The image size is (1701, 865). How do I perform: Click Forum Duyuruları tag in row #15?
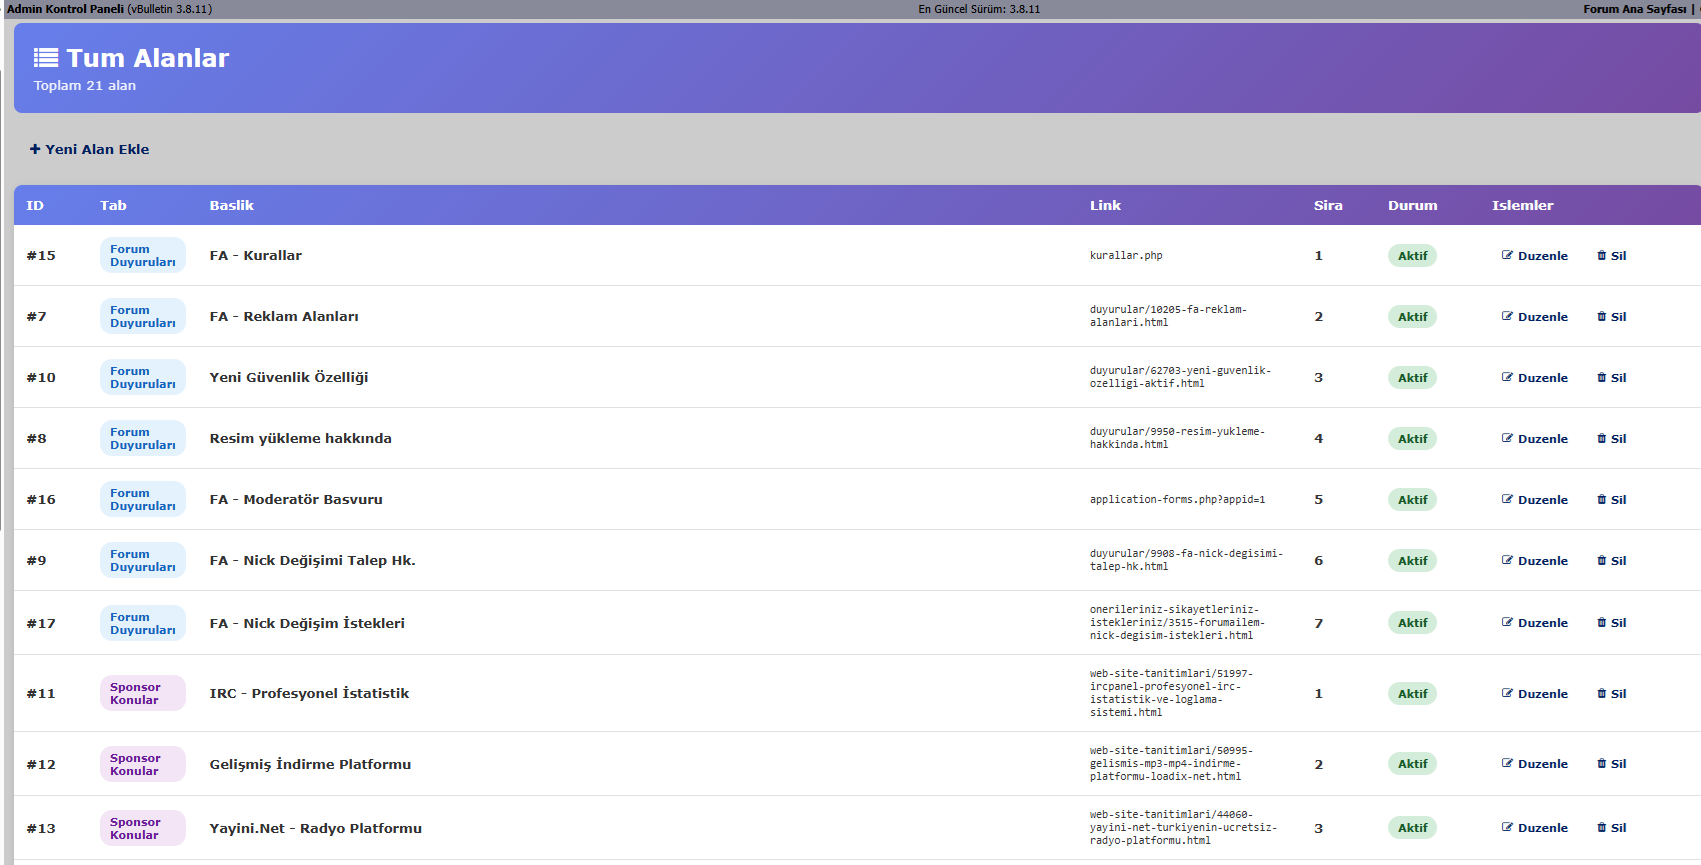click(x=143, y=255)
